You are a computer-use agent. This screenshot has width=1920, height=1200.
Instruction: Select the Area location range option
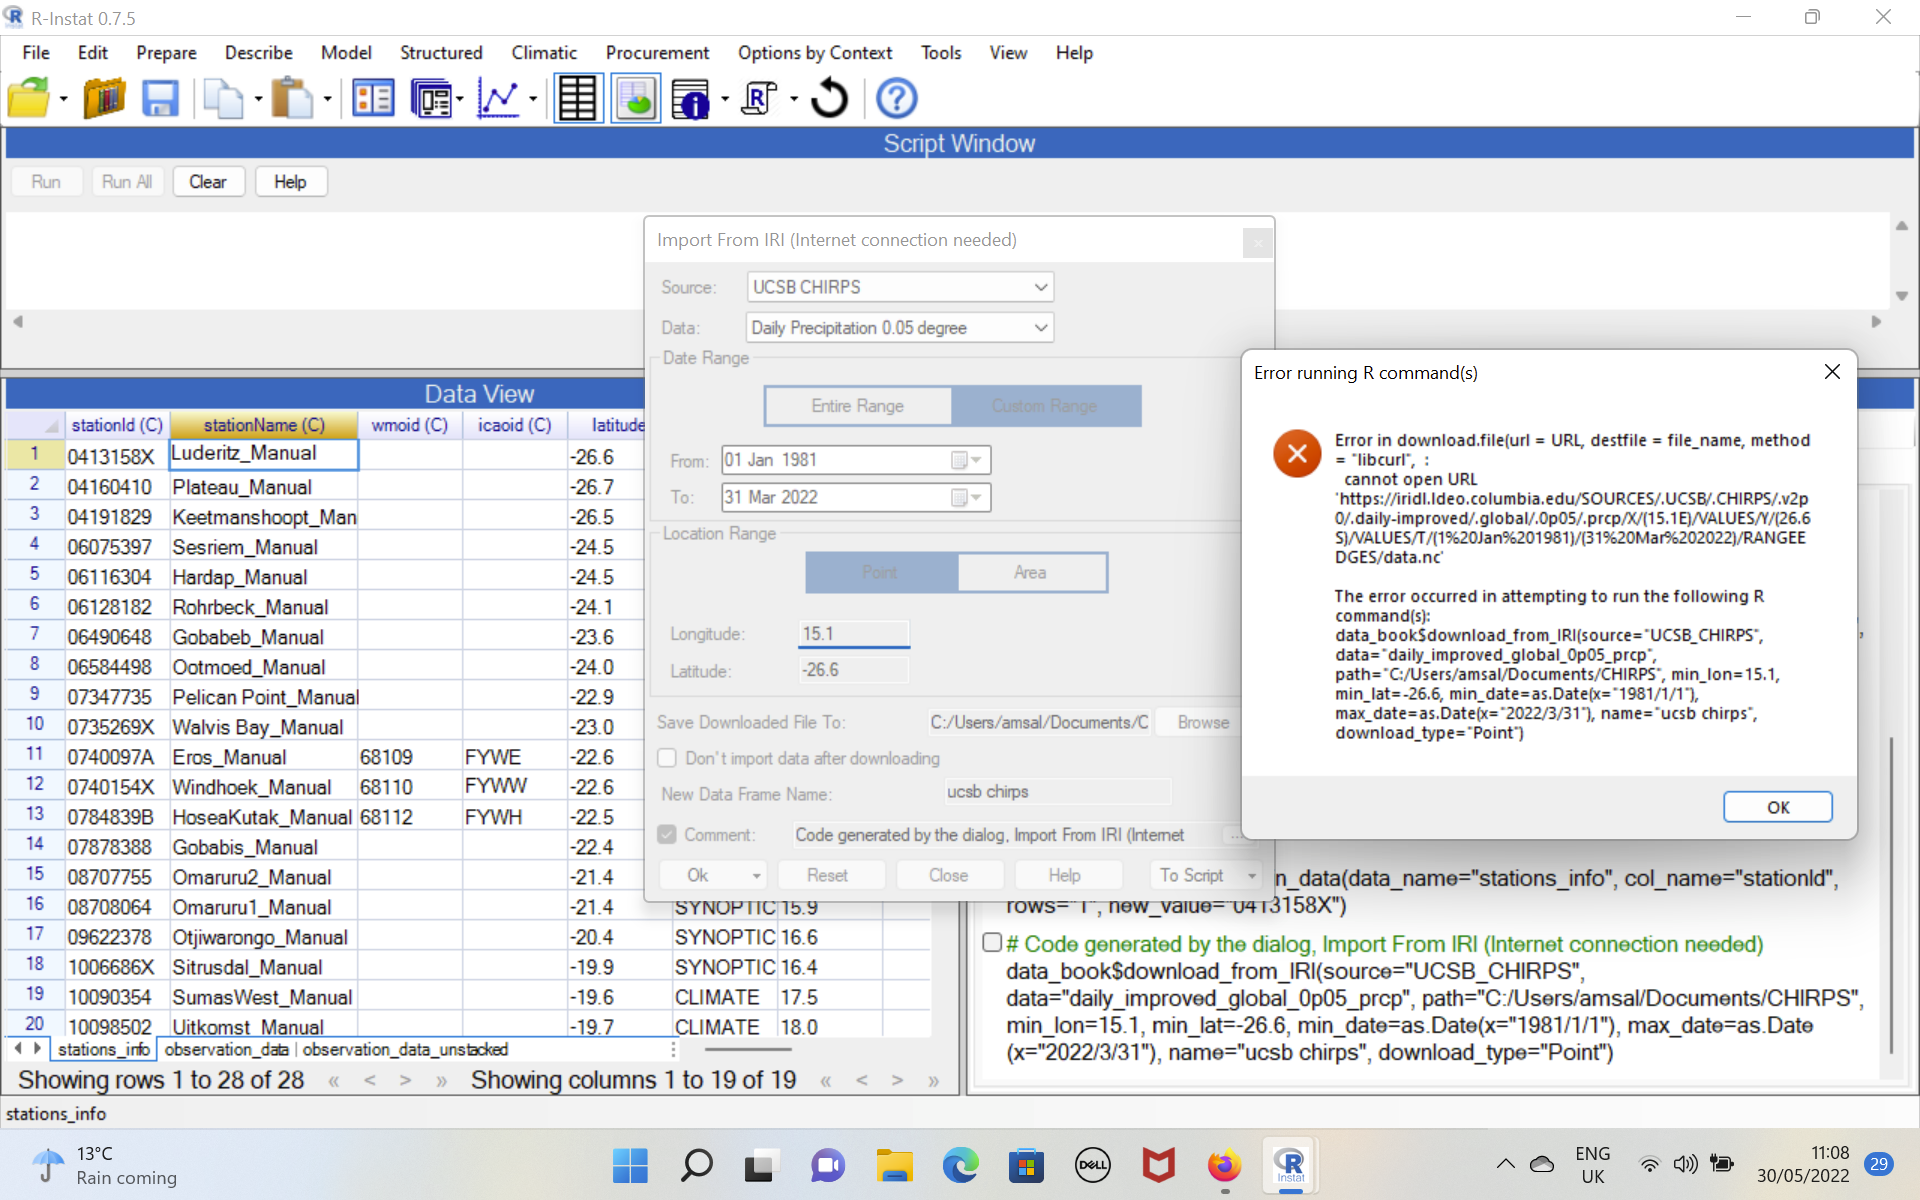[x=1031, y=572]
